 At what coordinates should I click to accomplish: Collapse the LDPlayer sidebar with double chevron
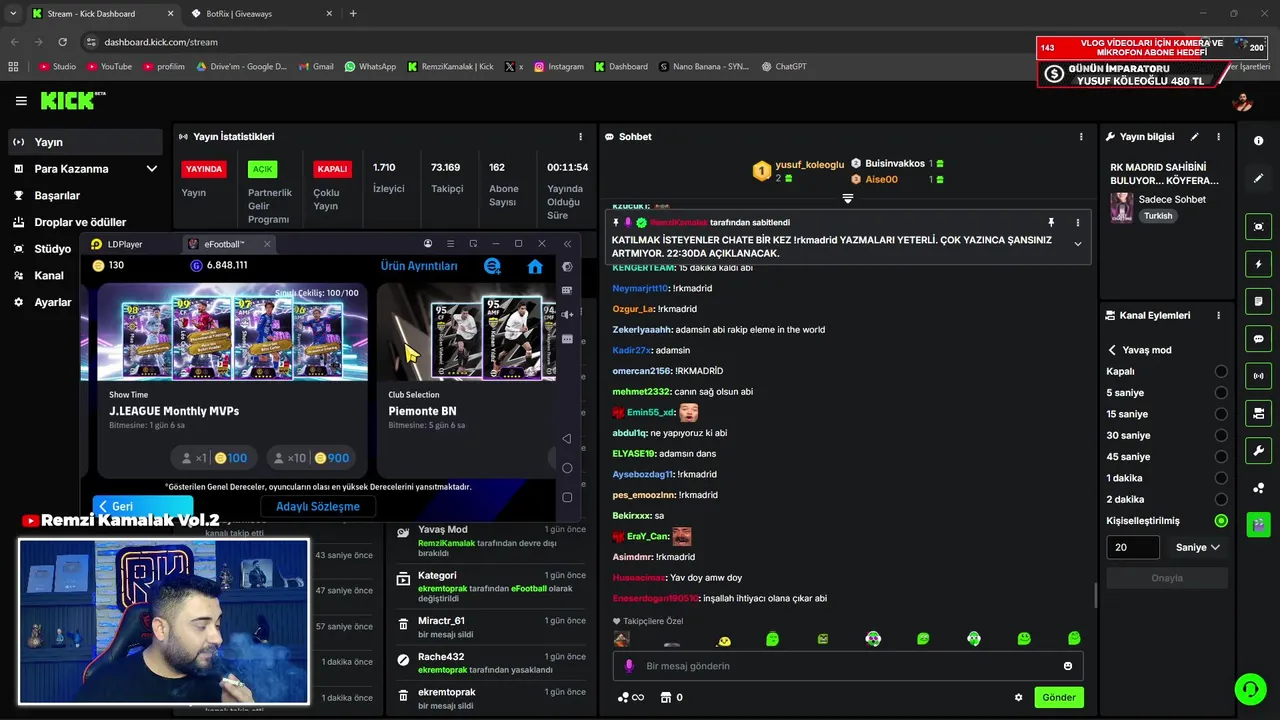click(567, 244)
